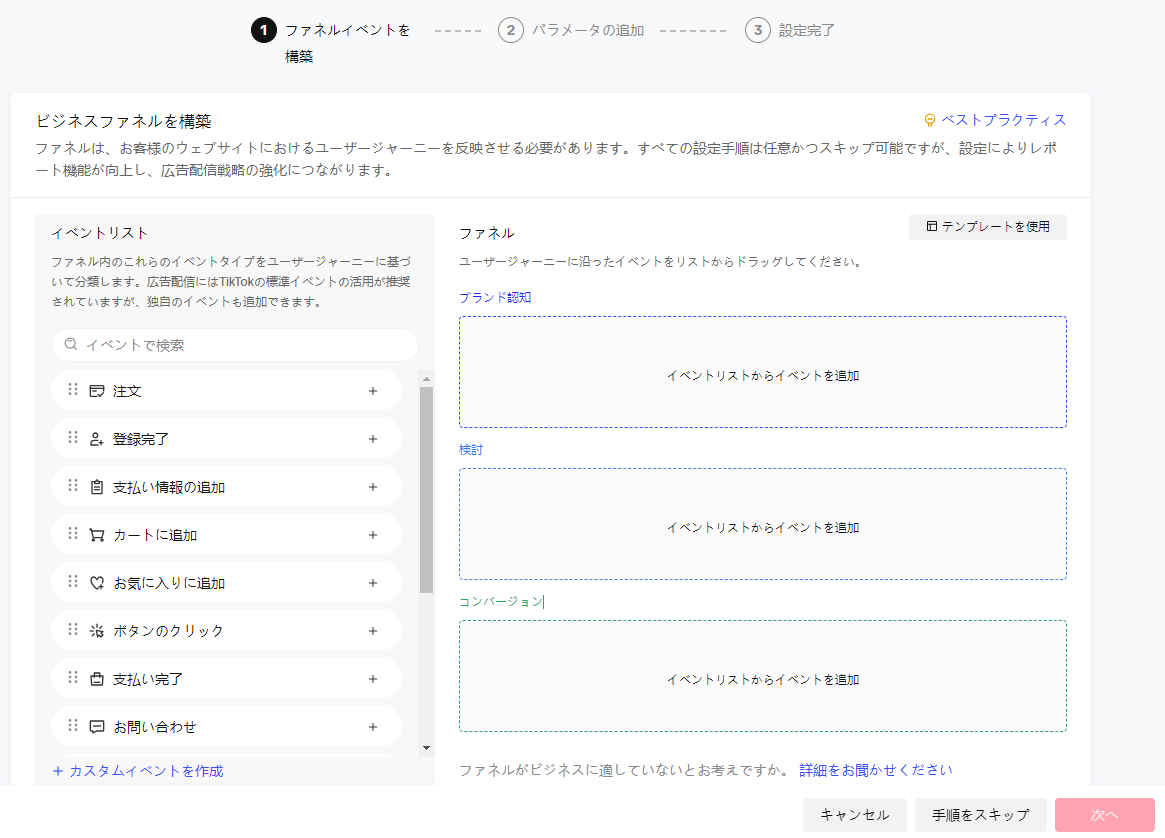
Task: Click the plus icon for 支払い情報の追加
Action: 373,487
